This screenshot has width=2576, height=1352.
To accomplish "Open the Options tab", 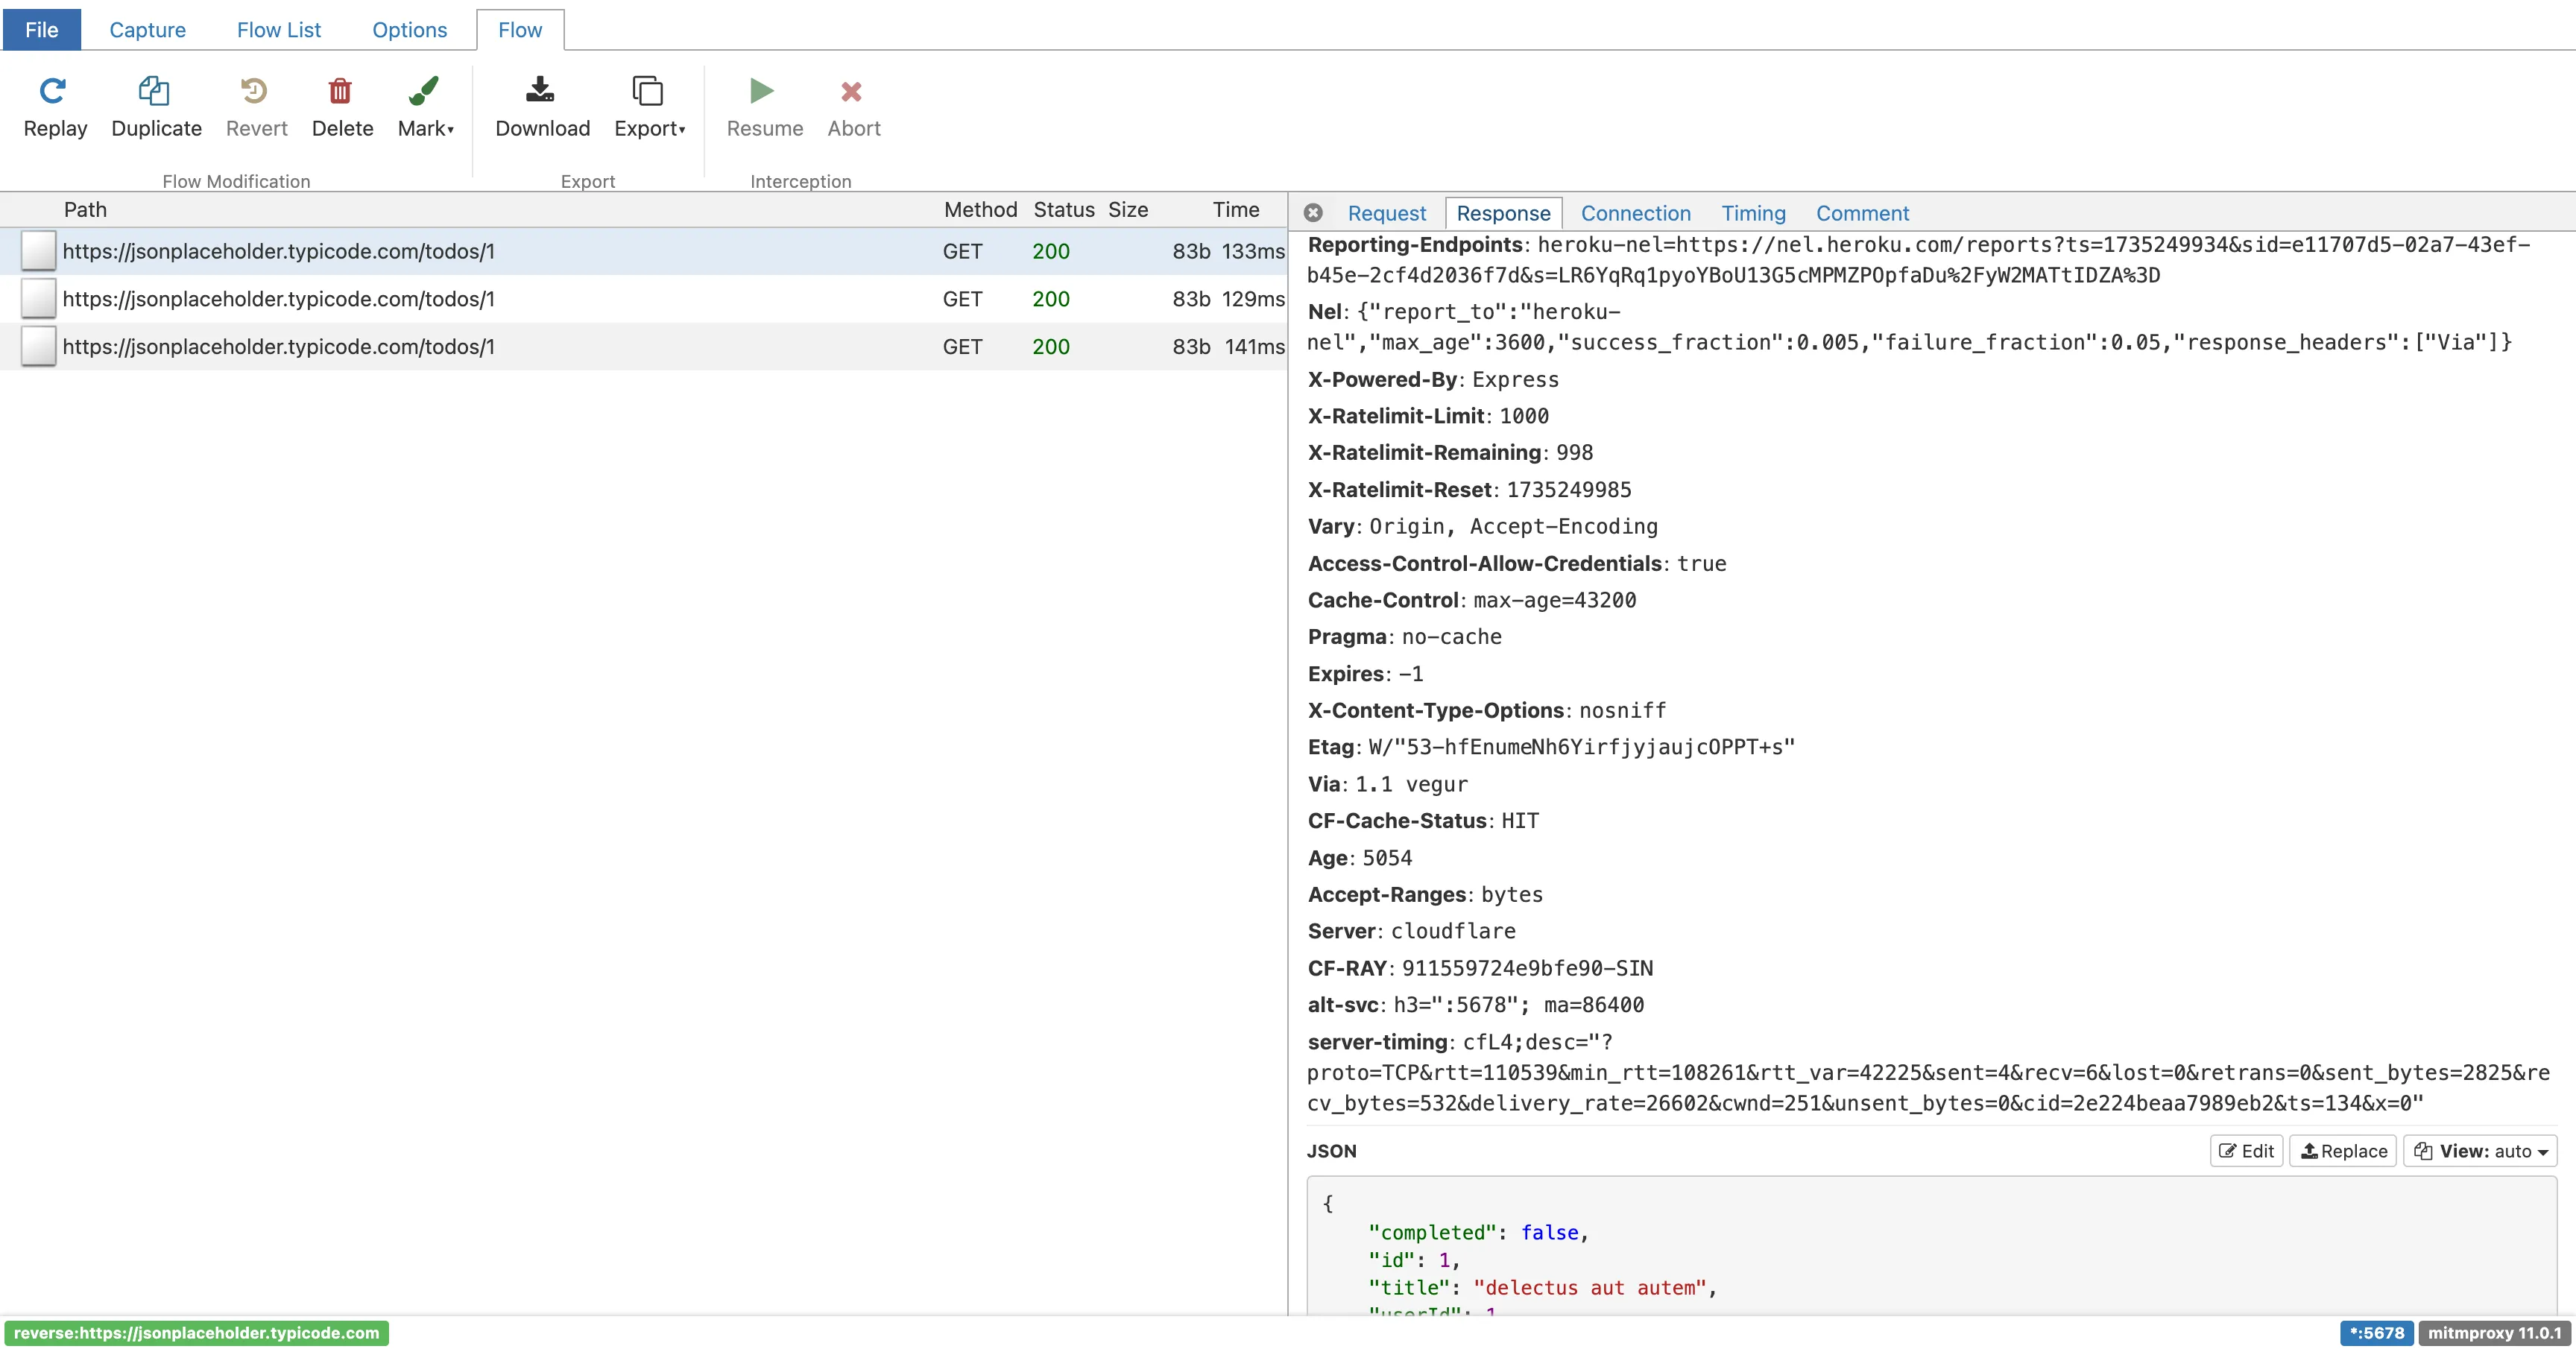I will pyautogui.click(x=409, y=30).
